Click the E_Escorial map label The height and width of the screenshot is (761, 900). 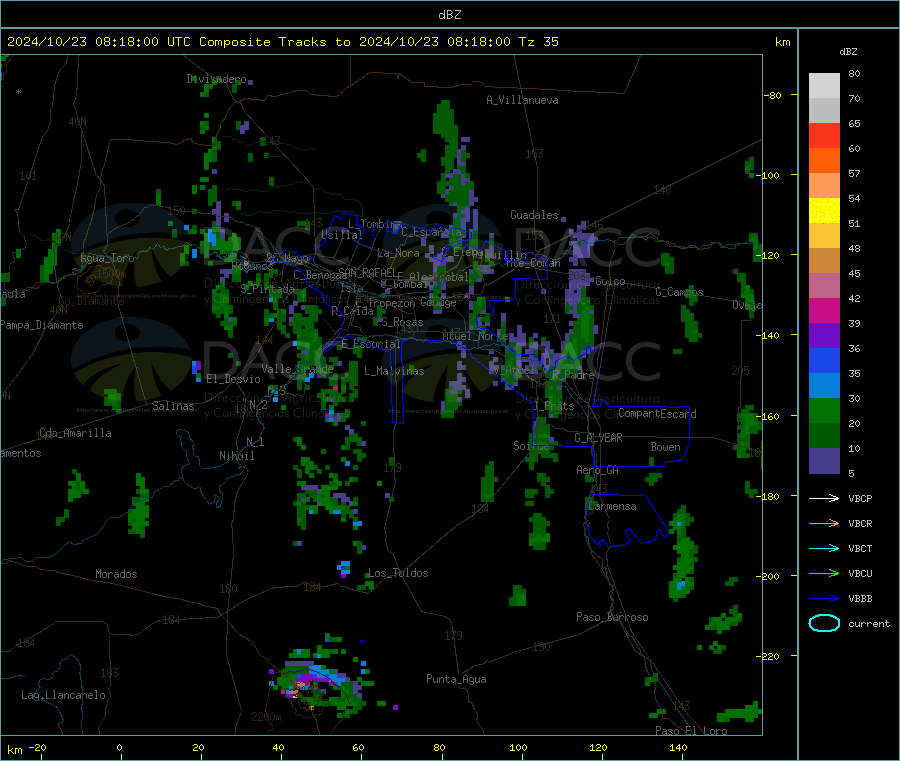tap(371, 344)
